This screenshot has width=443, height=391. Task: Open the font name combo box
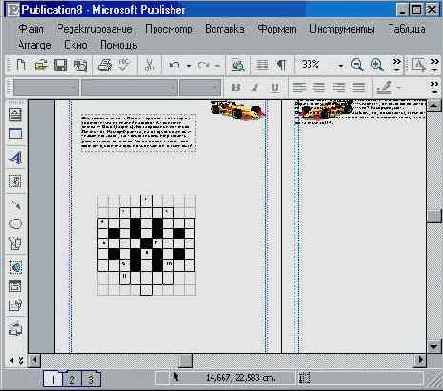pyautogui.click(x=129, y=88)
